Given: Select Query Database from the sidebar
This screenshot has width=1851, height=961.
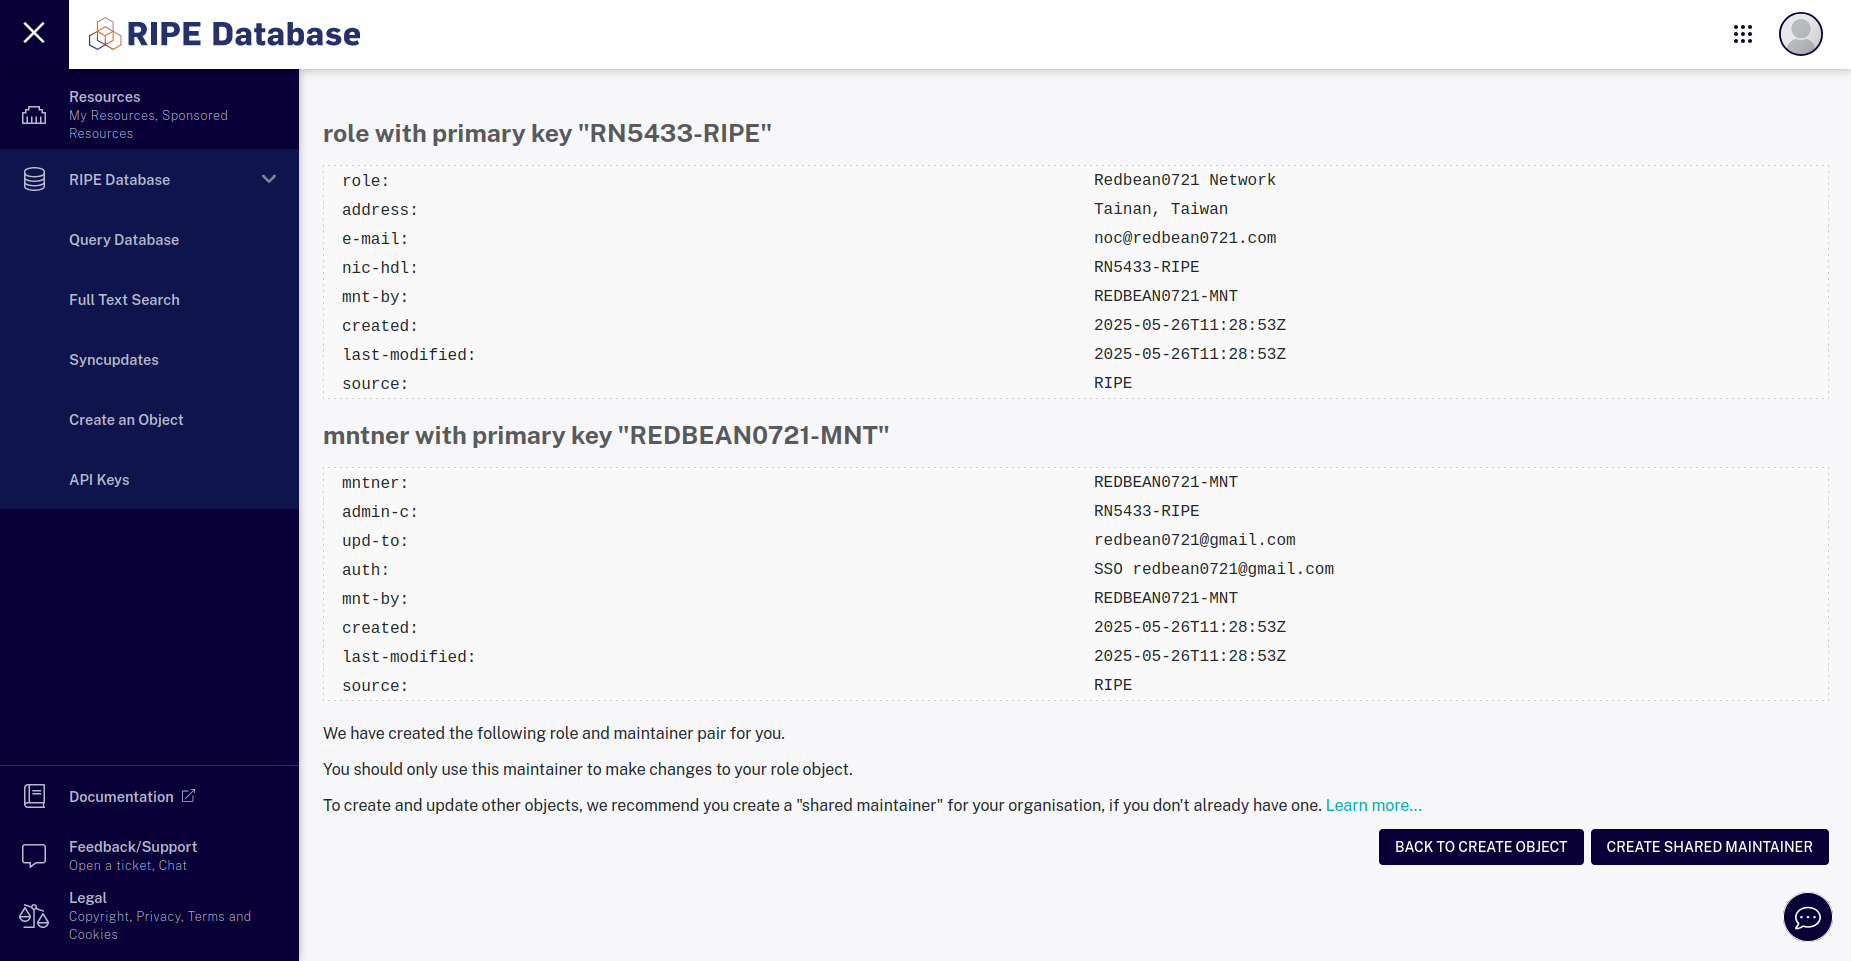Looking at the screenshot, I should coord(124,239).
